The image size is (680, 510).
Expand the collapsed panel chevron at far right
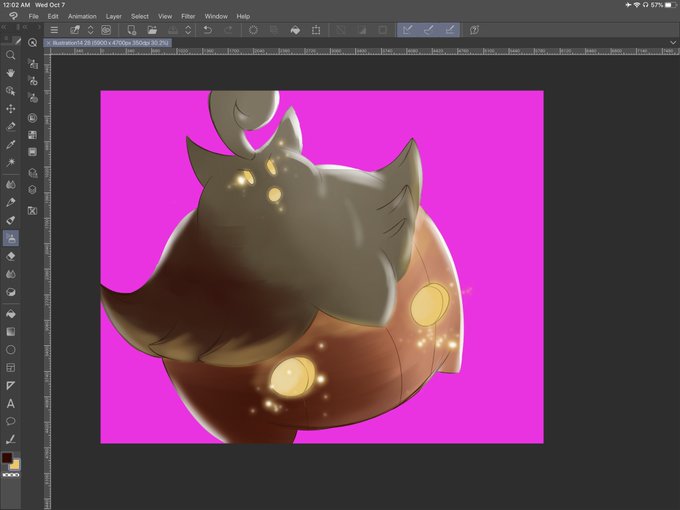pos(673,42)
